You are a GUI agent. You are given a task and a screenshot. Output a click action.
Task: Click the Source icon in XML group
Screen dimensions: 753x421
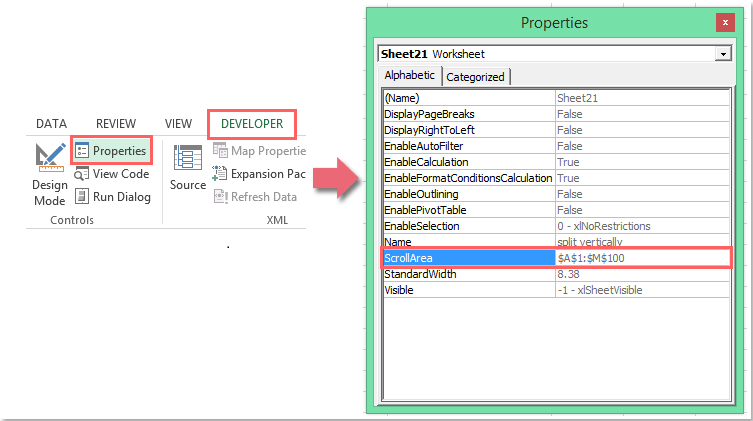coord(187,160)
